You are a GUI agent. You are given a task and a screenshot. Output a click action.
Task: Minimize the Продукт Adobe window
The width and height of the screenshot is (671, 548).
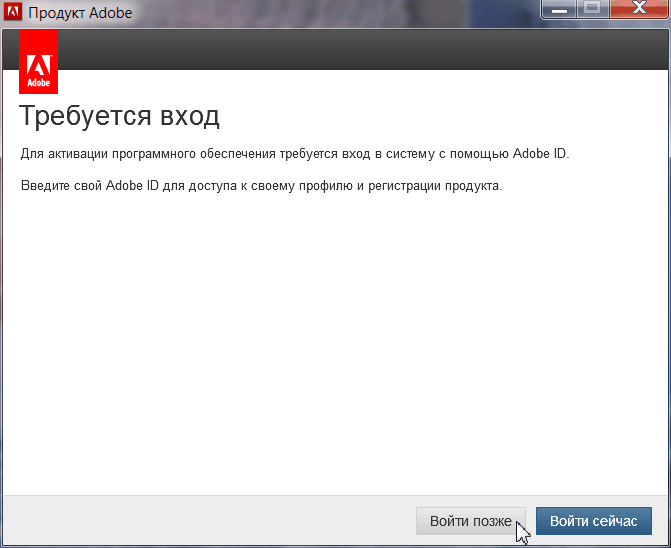[x=560, y=10]
